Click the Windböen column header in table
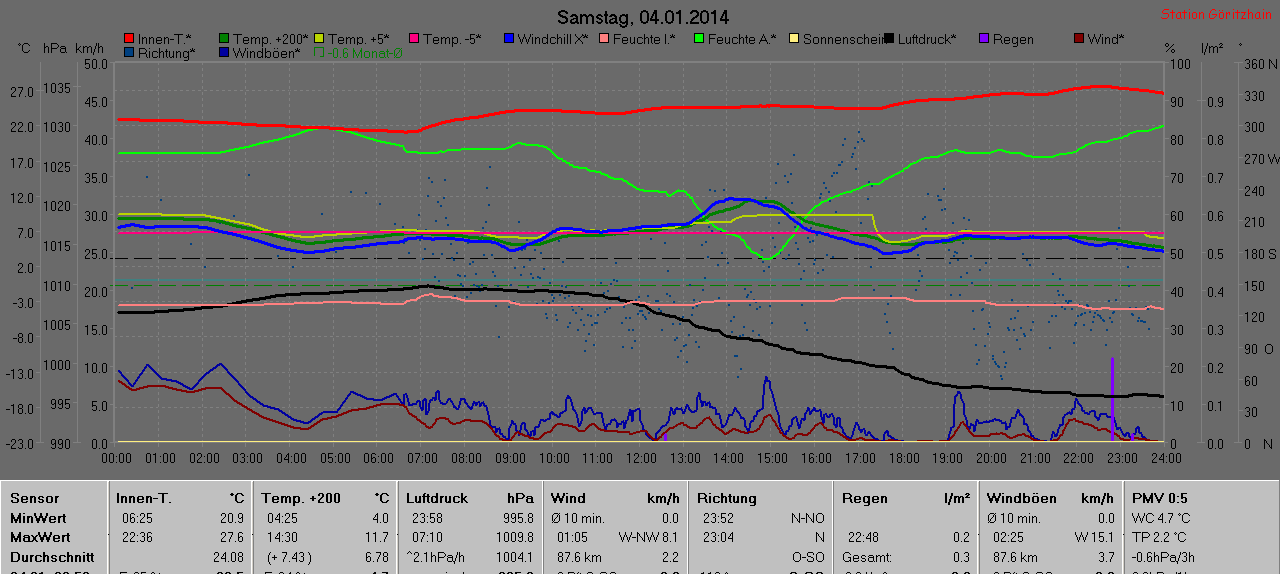 click(1019, 498)
